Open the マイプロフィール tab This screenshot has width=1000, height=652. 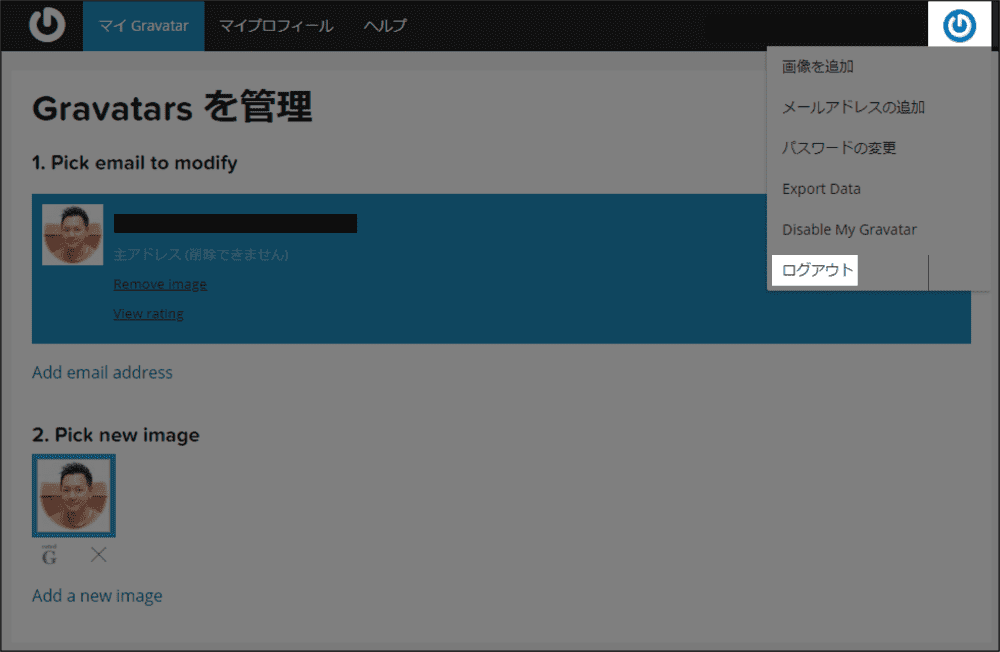[x=276, y=26]
